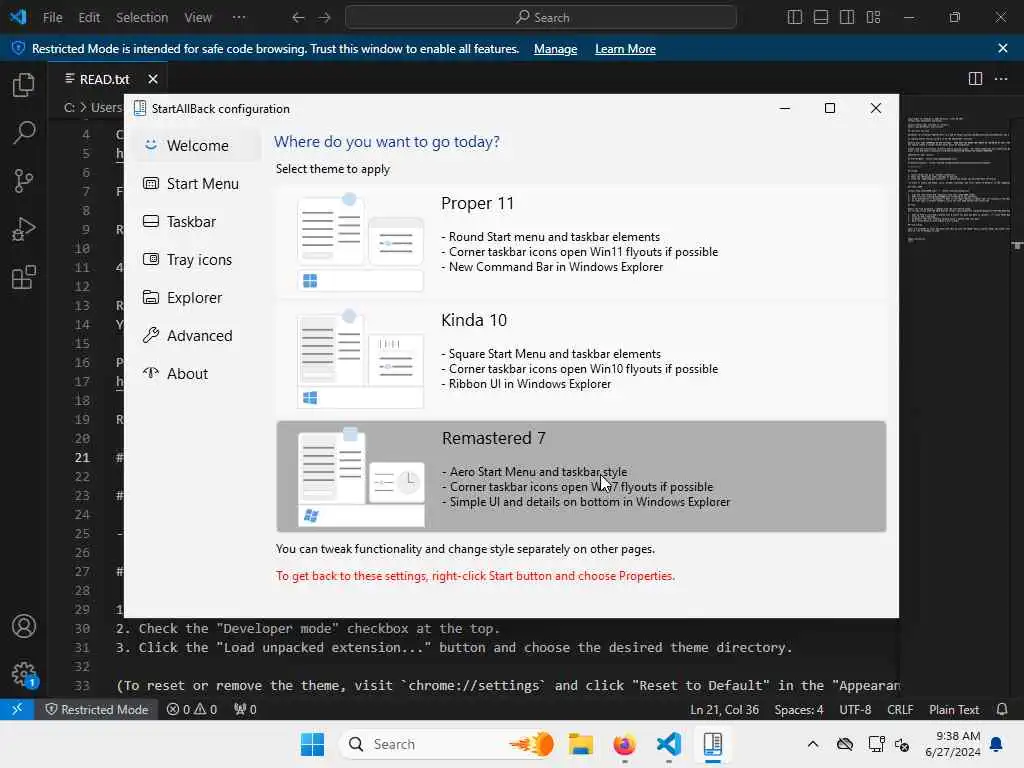Screen dimensions: 1024x768
Task: Open Extensions view in VS Code
Action: [x=24, y=278]
